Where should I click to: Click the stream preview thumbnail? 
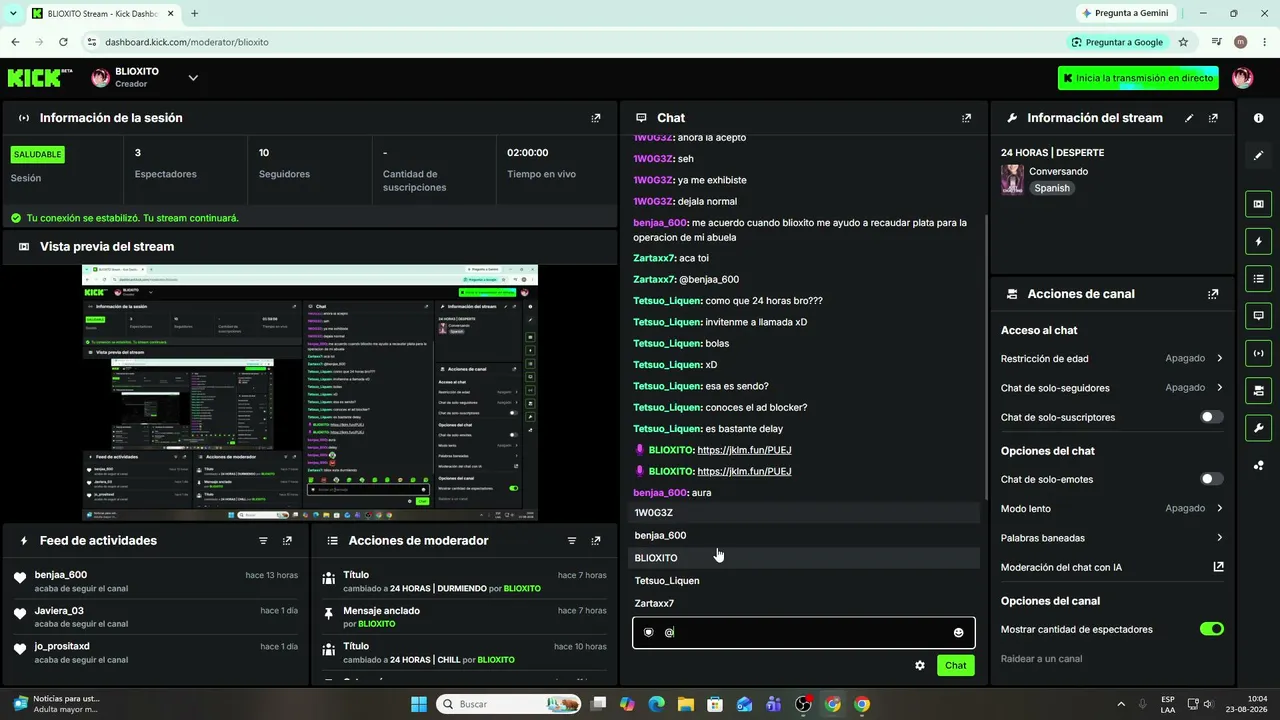point(310,392)
